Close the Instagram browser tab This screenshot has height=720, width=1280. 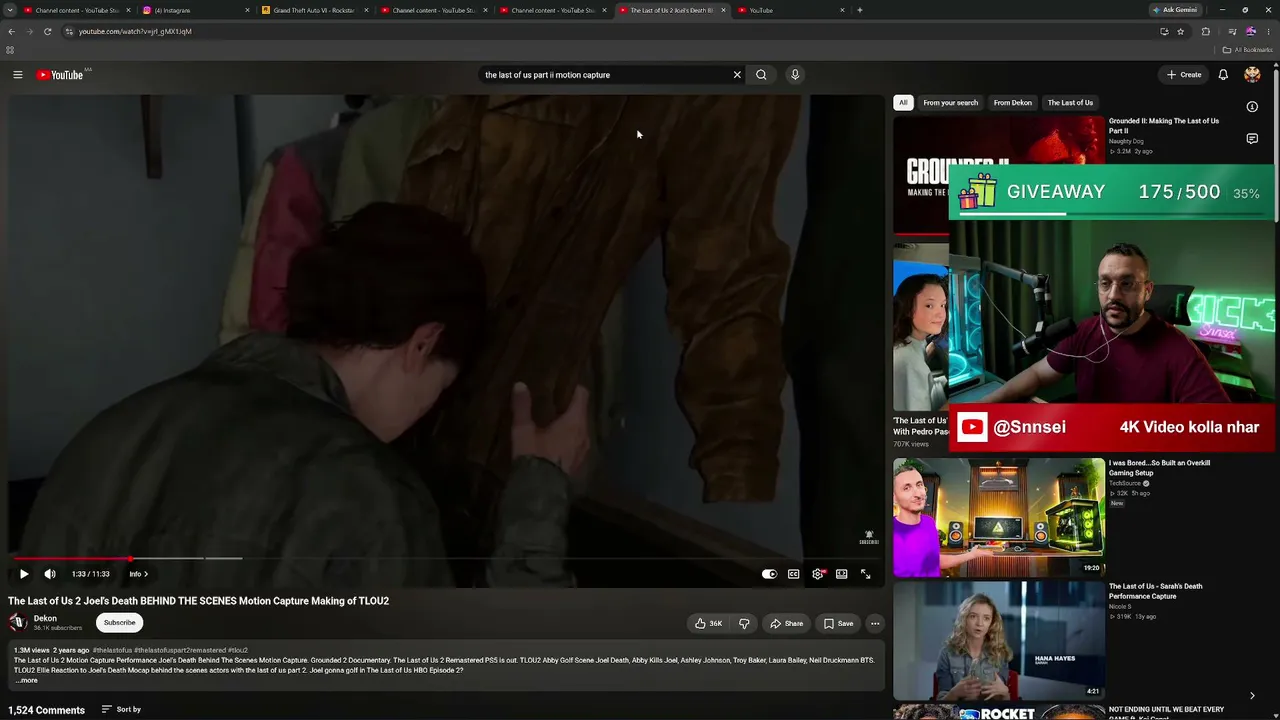pyautogui.click(x=247, y=10)
